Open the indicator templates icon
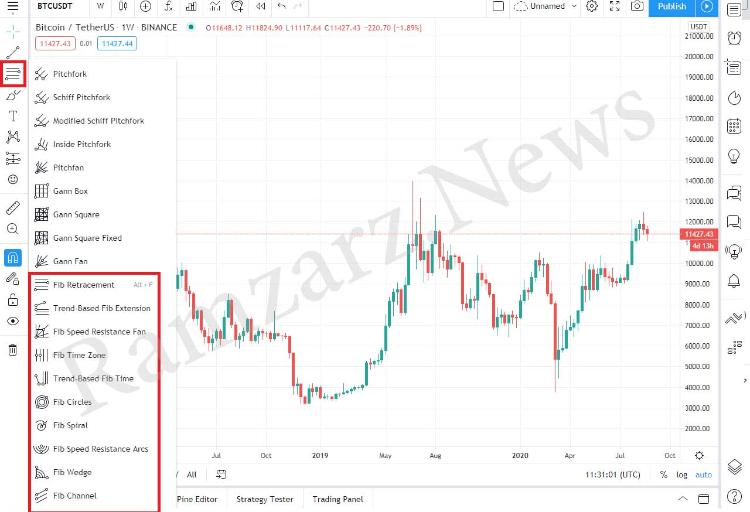Viewport: 750px width, 512px height. 215,6
